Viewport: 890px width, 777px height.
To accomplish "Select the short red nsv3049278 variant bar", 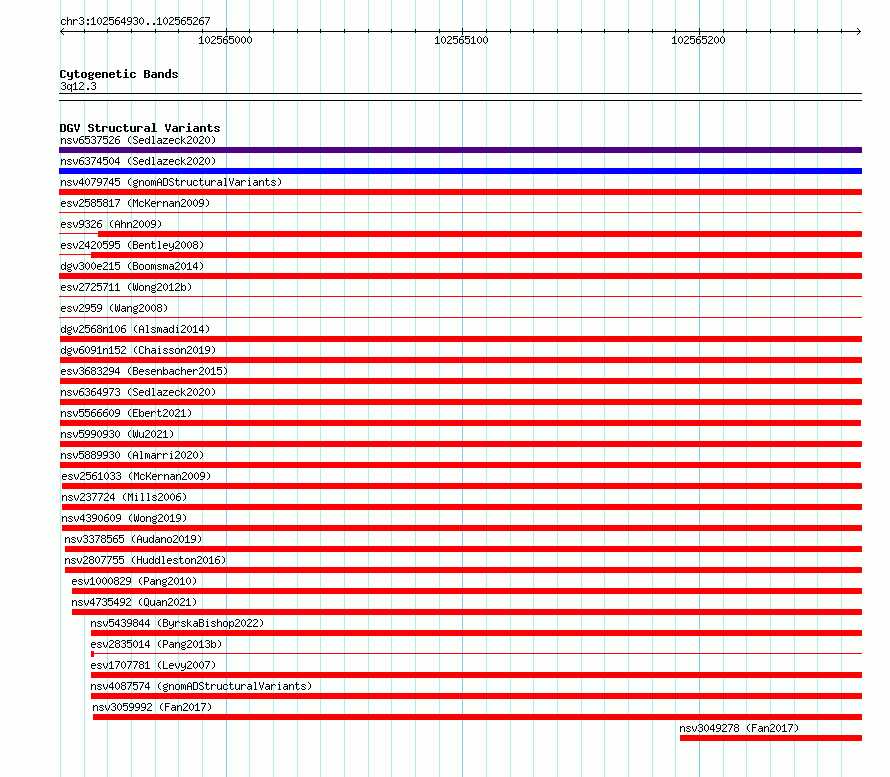I will (x=771, y=738).
